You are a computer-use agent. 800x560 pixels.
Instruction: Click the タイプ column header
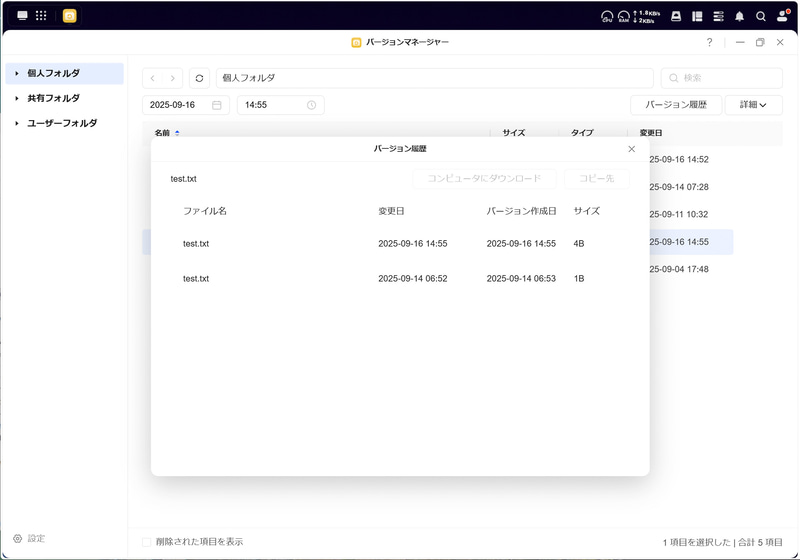click(582, 133)
